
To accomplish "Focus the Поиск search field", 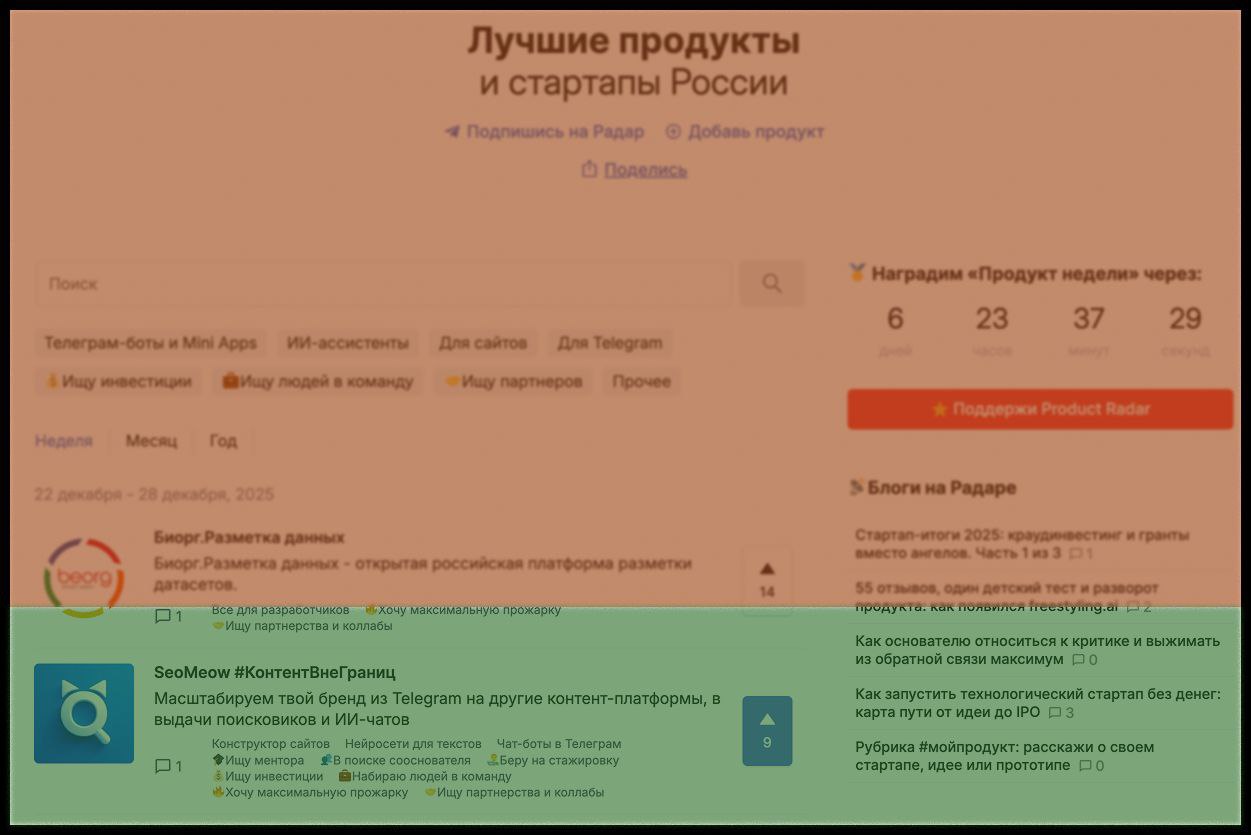I will (383, 284).
